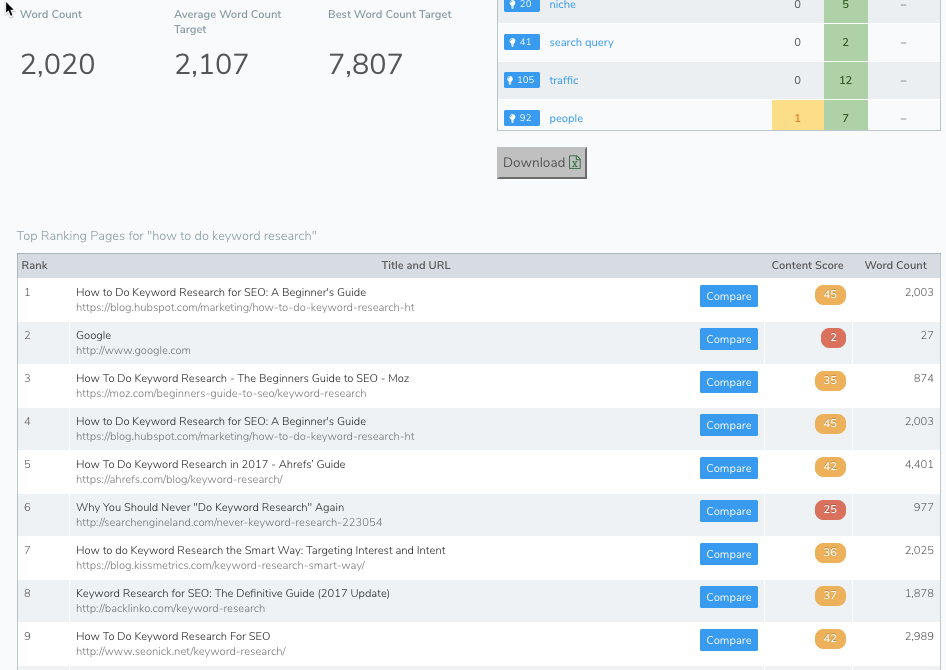Compare with the Search Engine Land article
This screenshot has height=670, width=946.
(728, 511)
